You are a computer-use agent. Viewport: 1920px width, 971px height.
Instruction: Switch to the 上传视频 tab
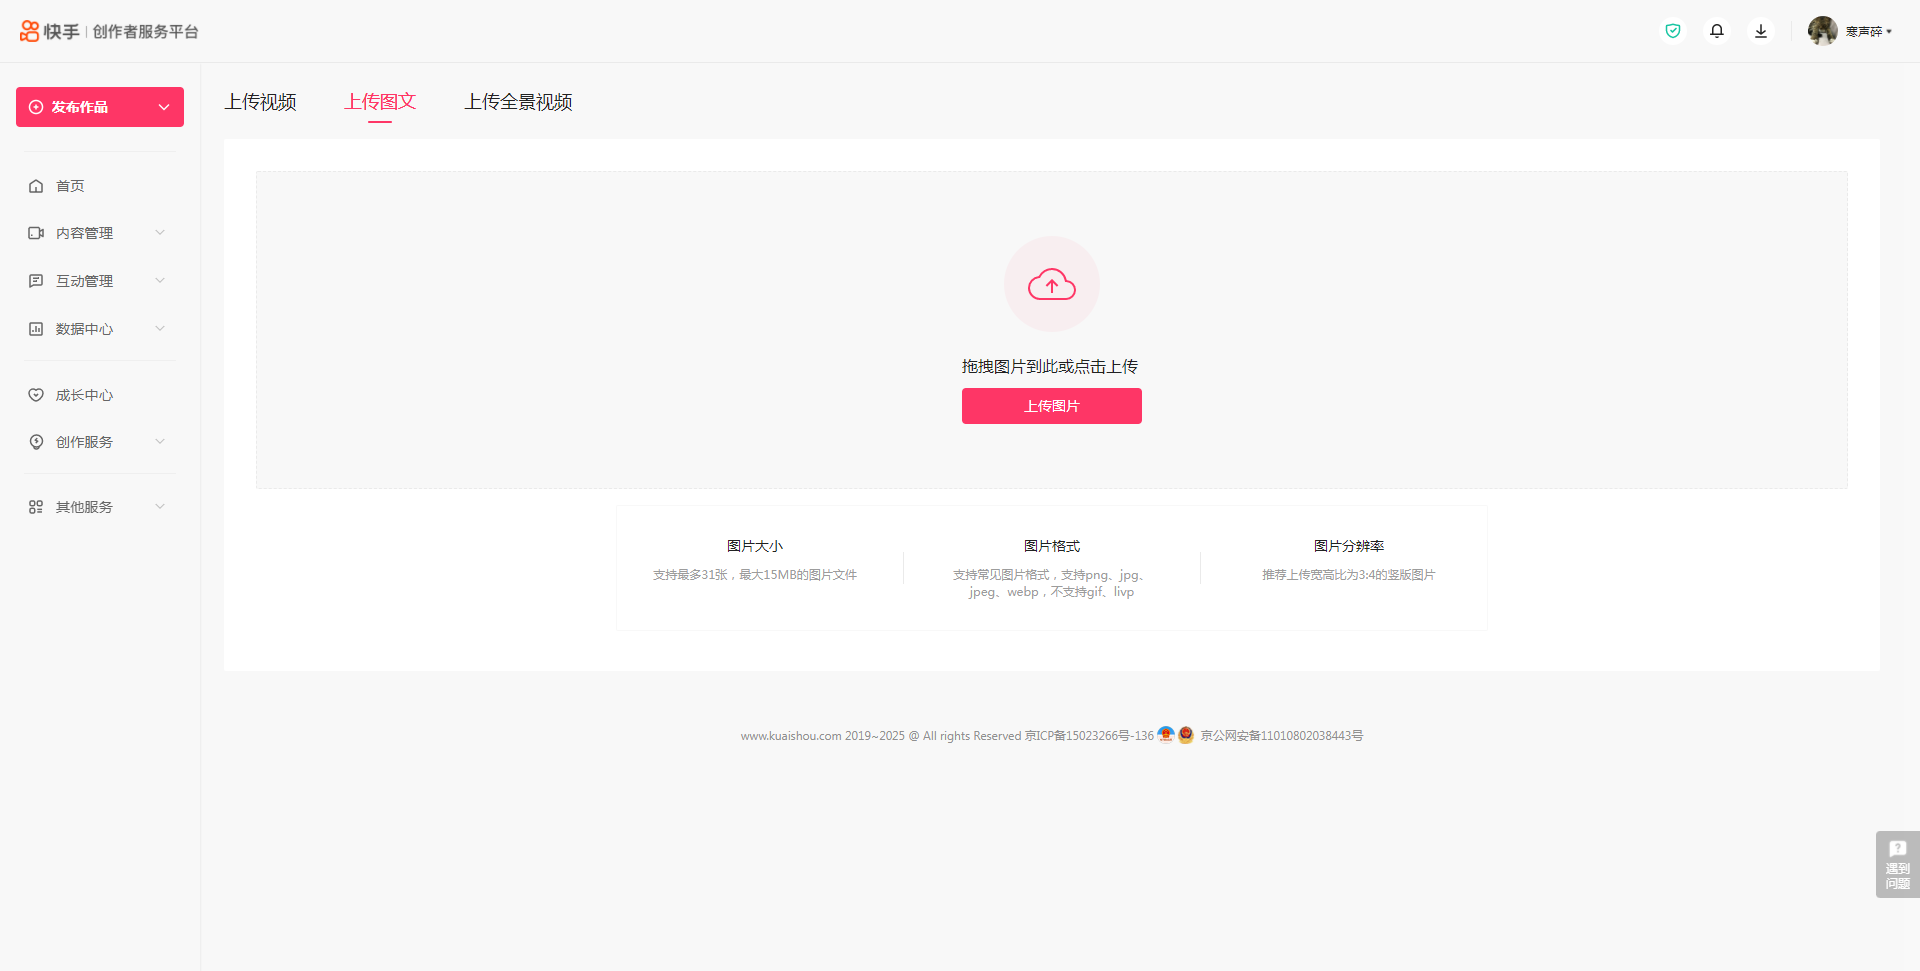[260, 102]
